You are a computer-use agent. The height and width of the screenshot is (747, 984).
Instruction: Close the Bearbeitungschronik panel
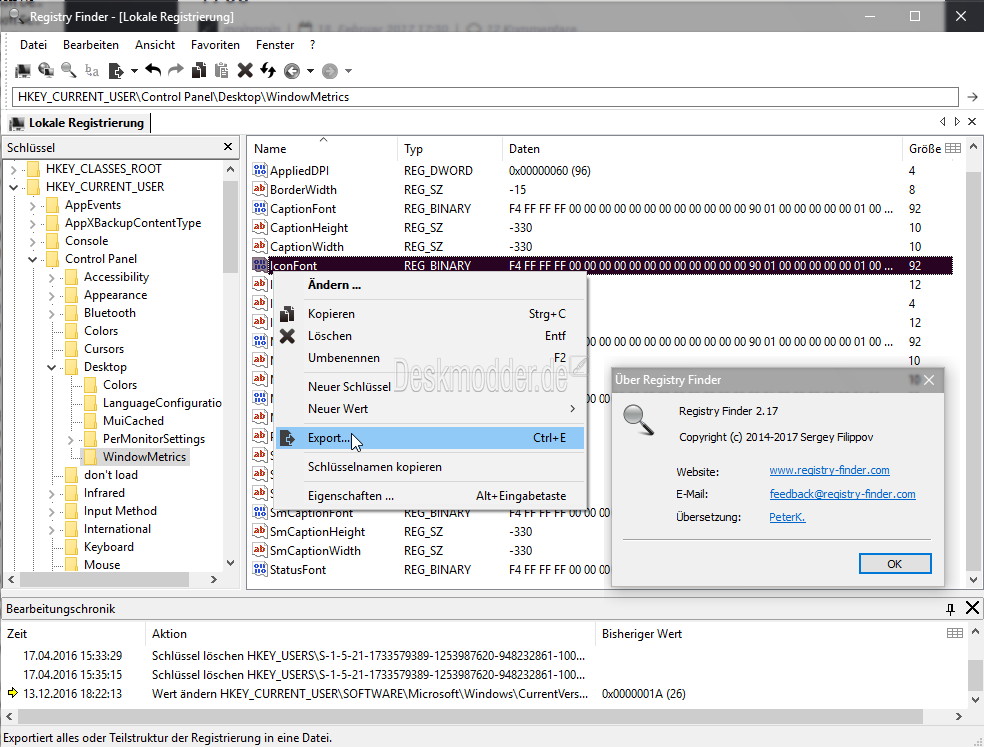click(x=972, y=608)
